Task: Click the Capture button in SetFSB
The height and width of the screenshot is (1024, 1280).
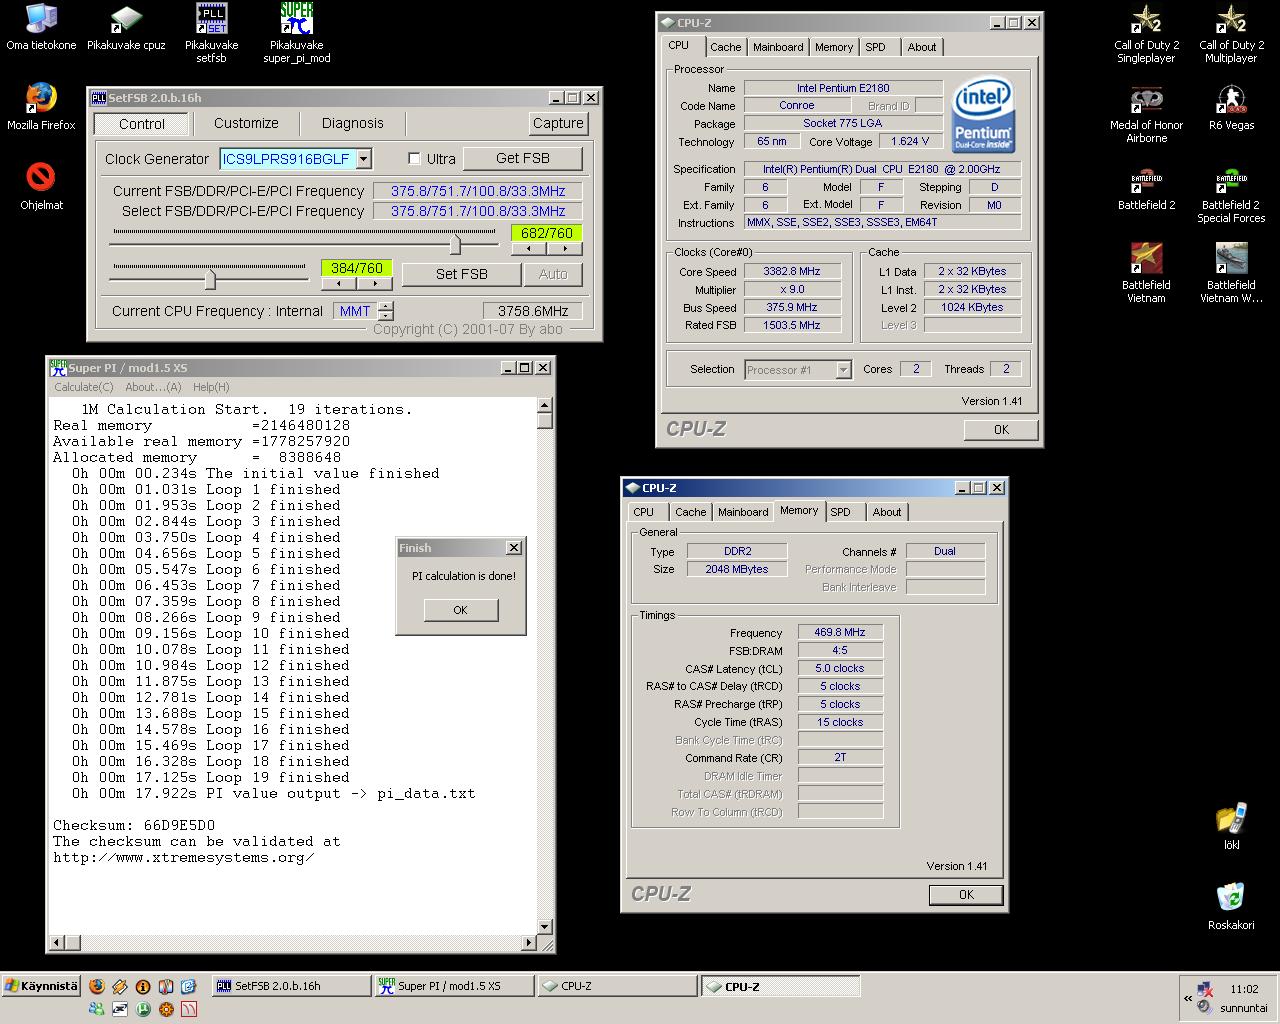Action: tap(558, 123)
